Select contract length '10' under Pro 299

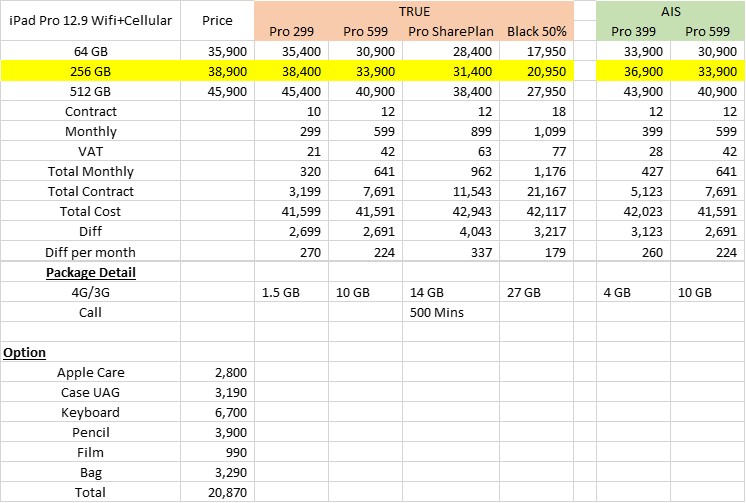291,111
